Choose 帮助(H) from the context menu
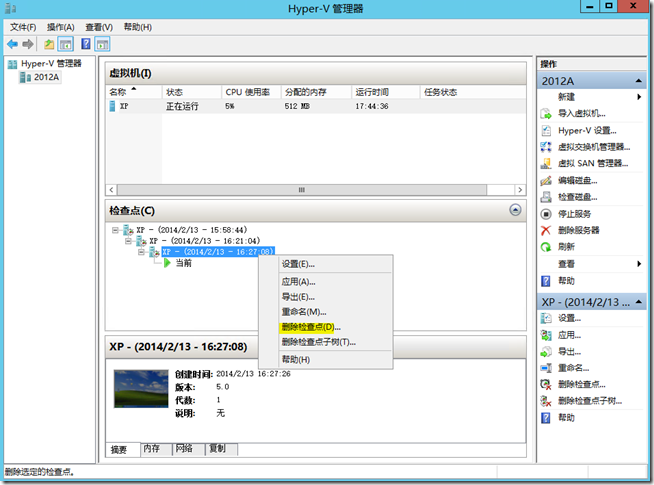The image size is (654, 485). [x=325, y=359]
